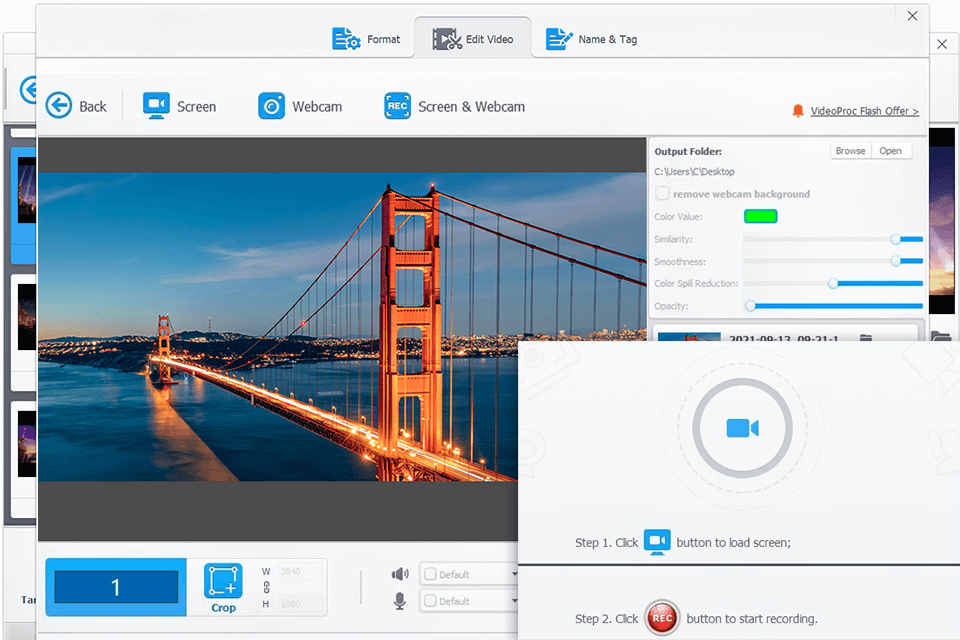Image resolution: width=960 pixels, height=640 pixels.
Task: Select Webcam recording mode
Action: 300,106
